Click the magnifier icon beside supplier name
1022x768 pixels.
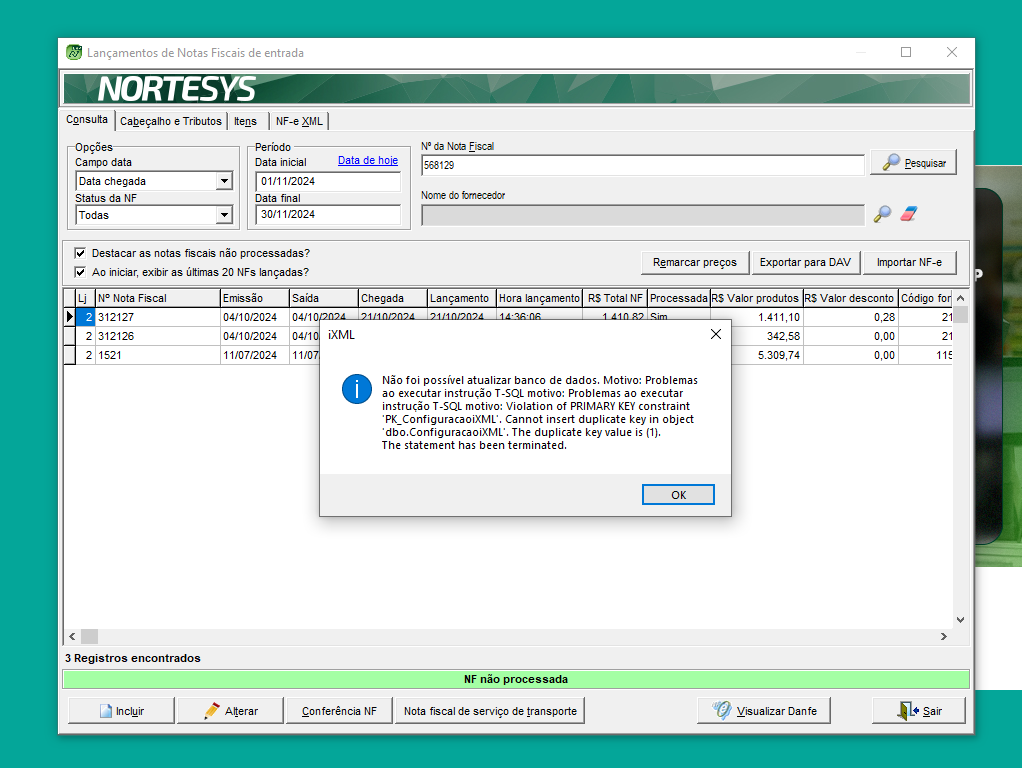click(x=882, y=214)
